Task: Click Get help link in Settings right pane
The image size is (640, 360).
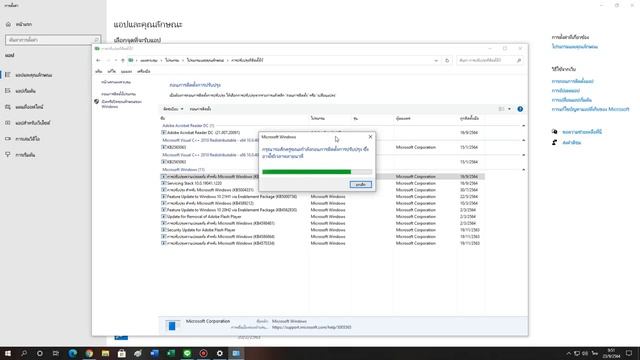Action: pyautogui.click(x=582, y=132)
